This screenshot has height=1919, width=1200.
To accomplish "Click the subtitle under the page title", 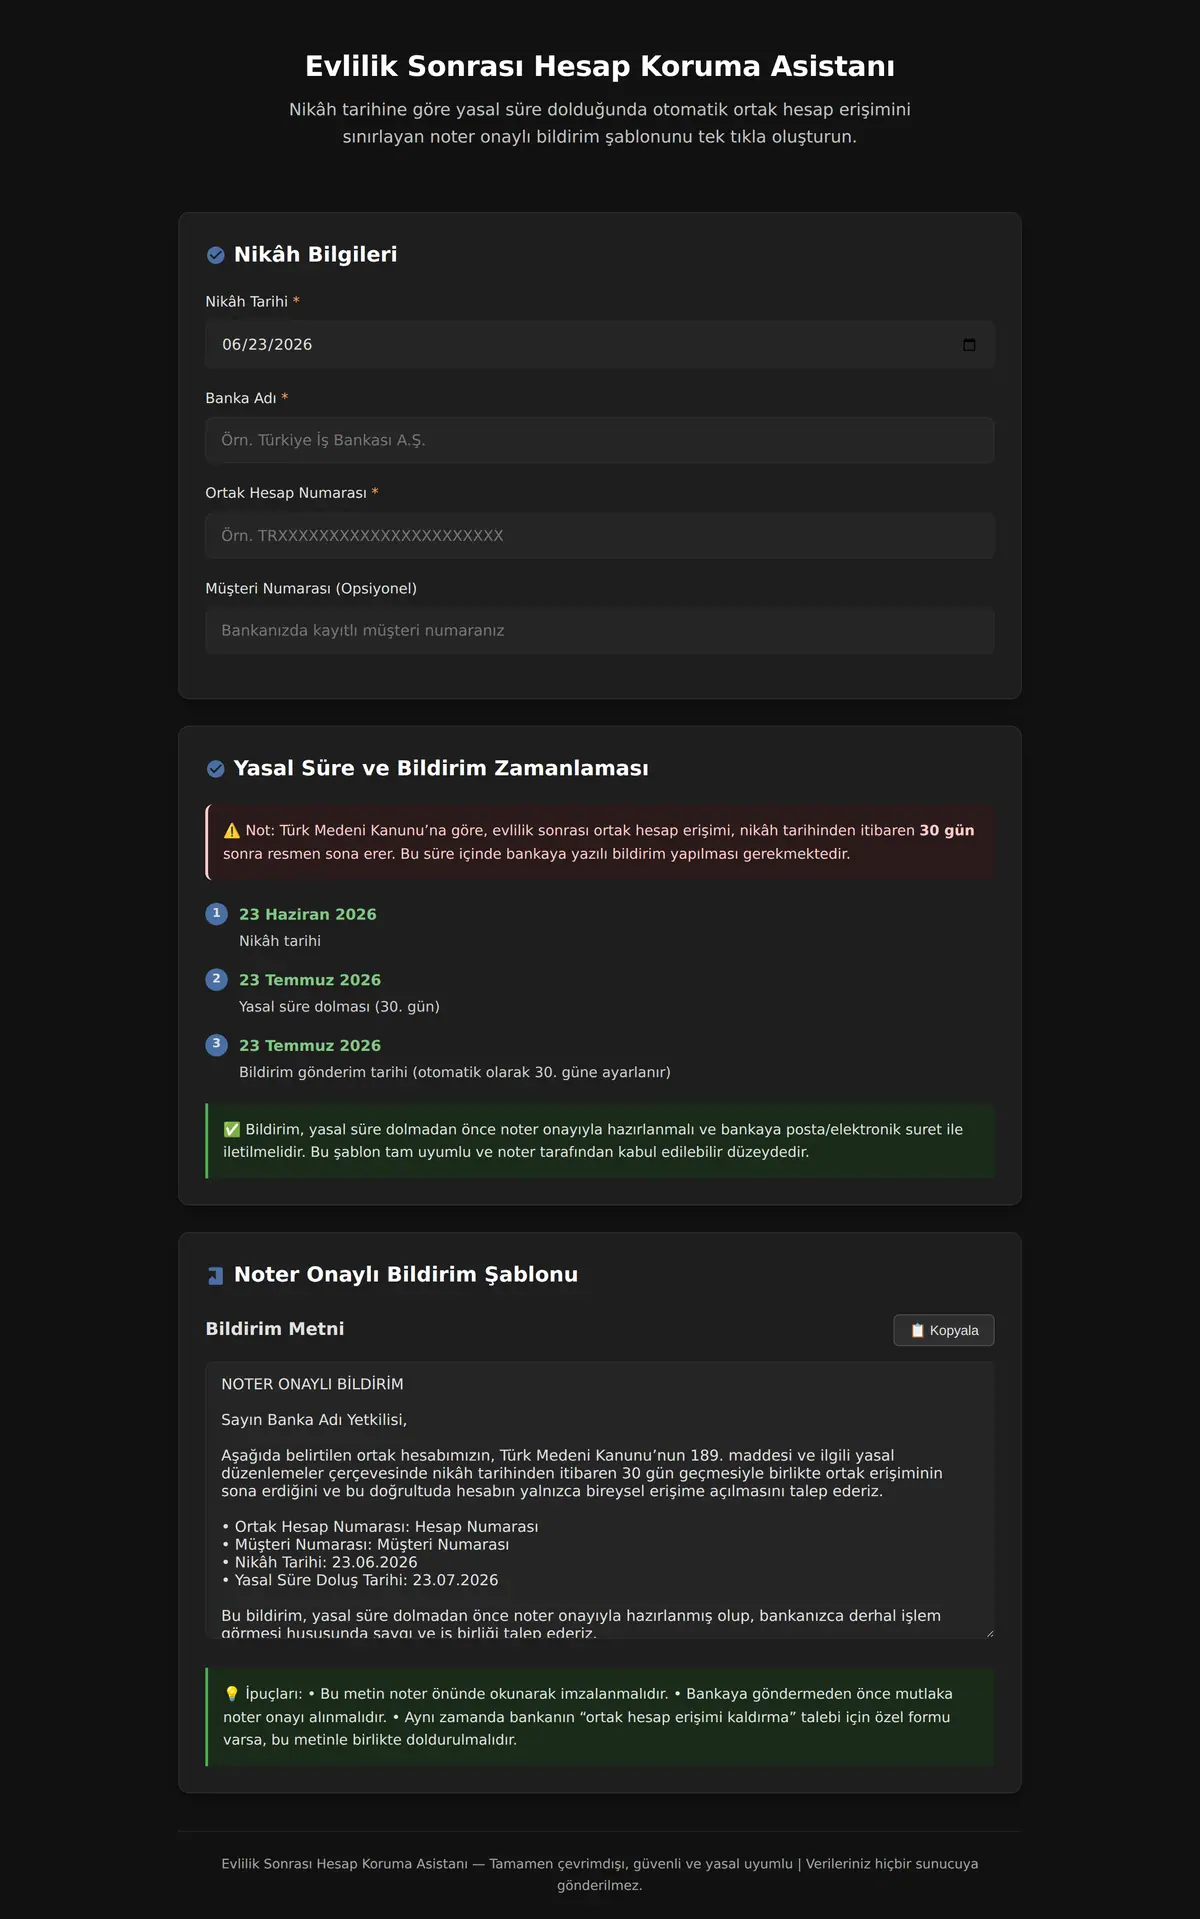I will (600, 123).
